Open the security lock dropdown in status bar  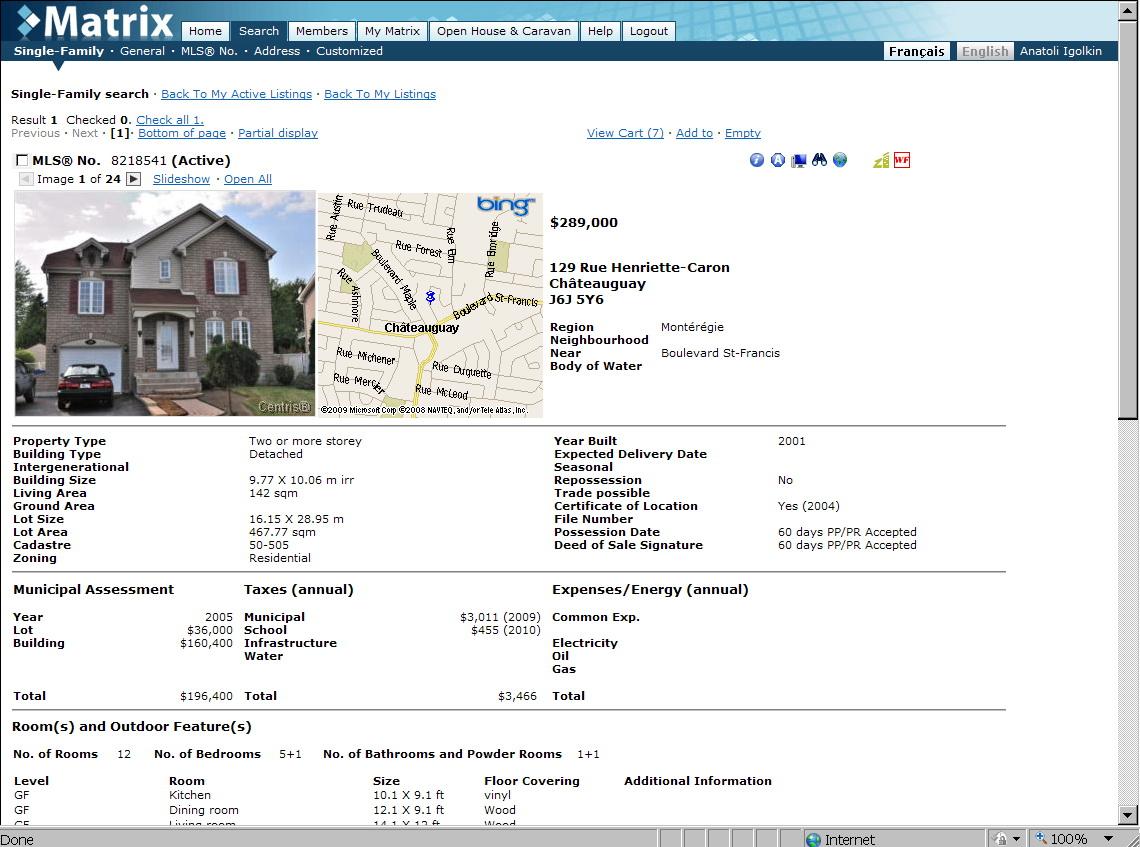pos(1016,839)
